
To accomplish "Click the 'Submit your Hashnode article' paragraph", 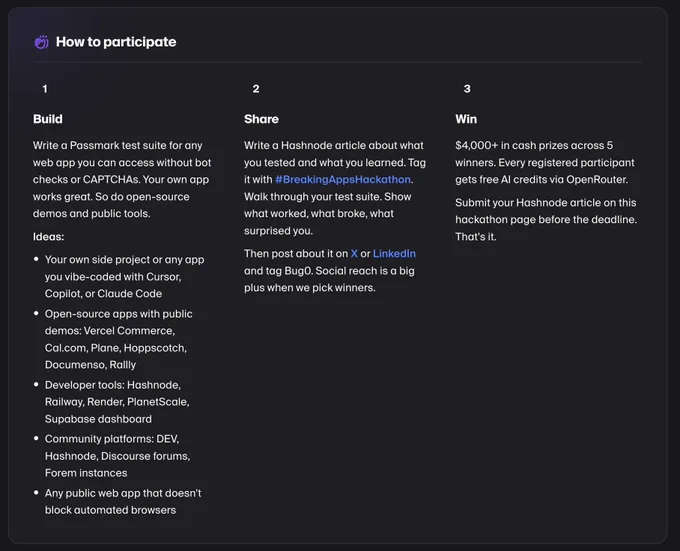I will 546,220.
